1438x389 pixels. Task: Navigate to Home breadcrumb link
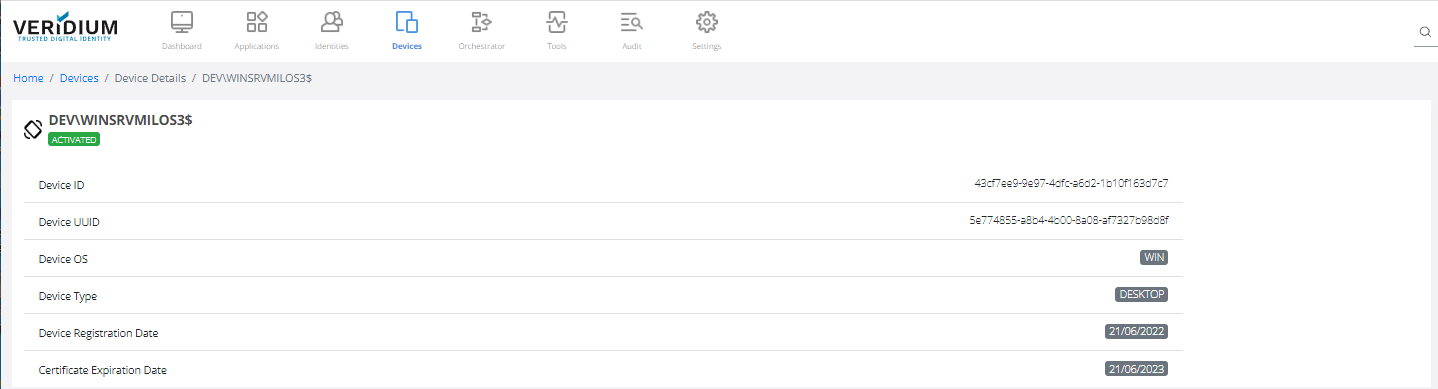pyautogui.click(x=28, y=78)
